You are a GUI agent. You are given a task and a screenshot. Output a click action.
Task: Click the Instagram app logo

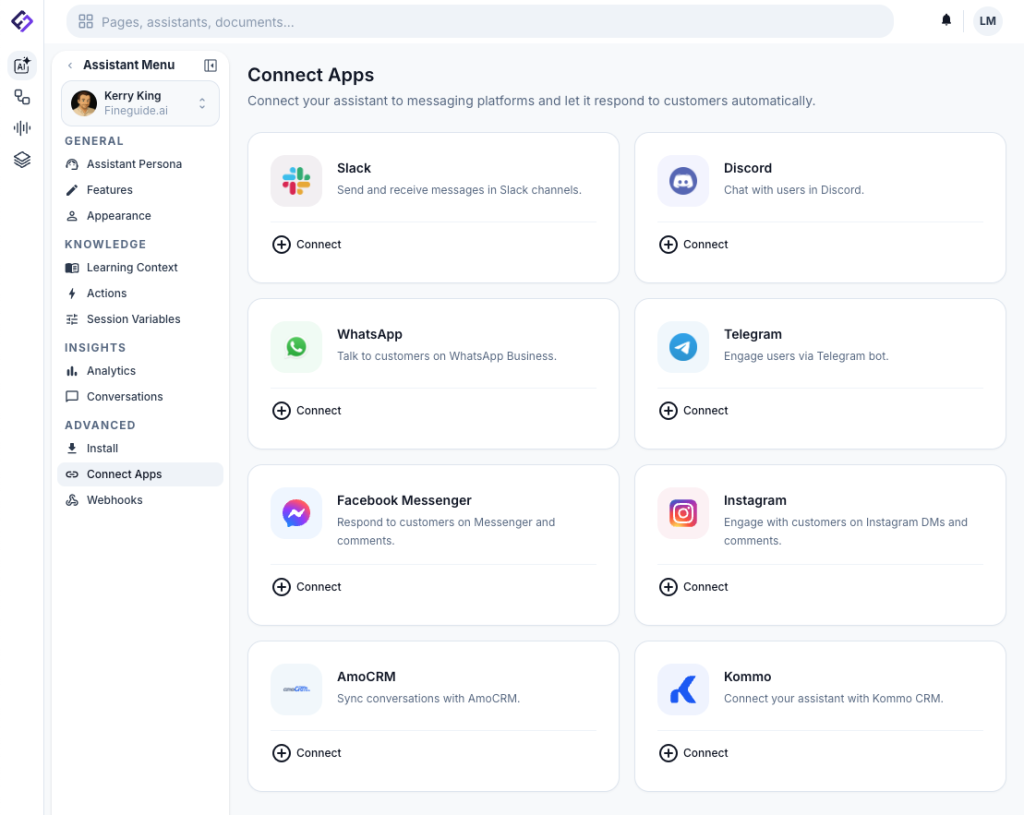coord(683,514)
